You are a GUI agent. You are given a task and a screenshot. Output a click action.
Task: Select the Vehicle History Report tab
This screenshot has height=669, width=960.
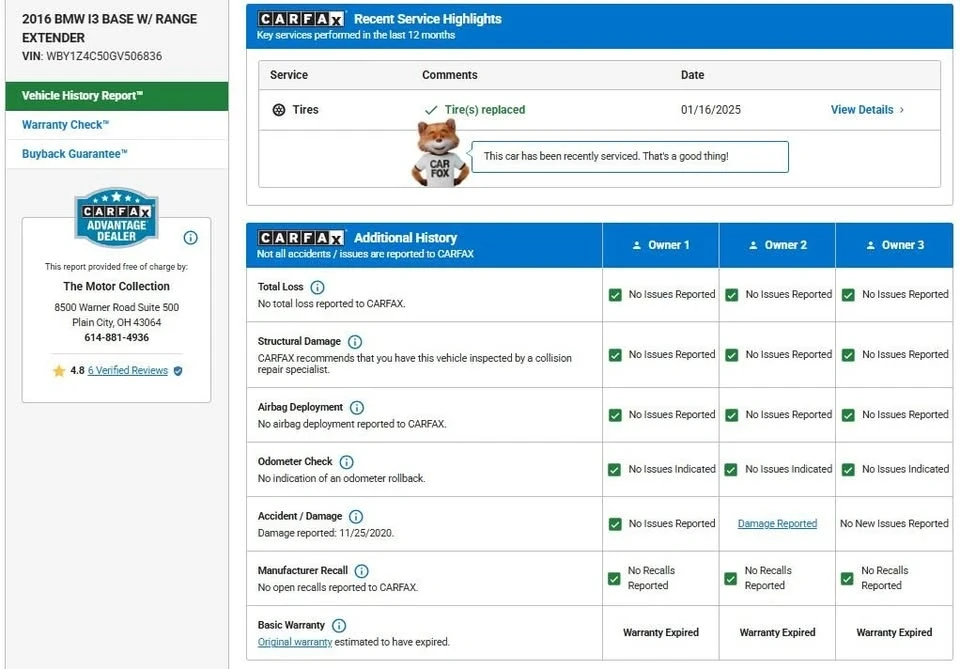pyautogui.click(x=116, y=96)
